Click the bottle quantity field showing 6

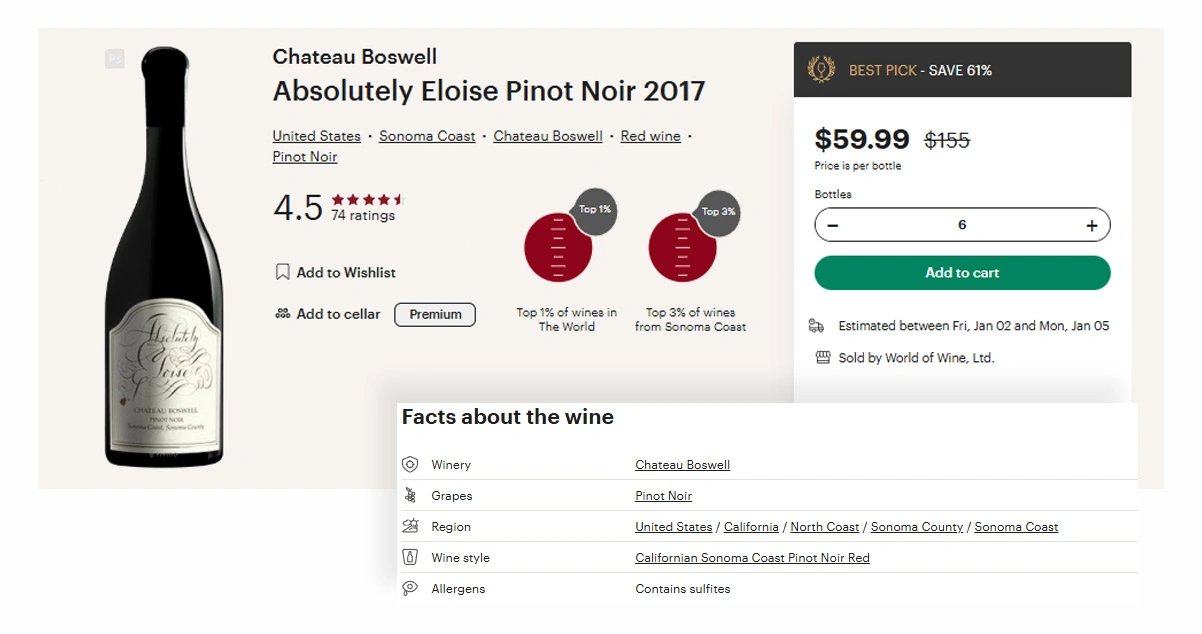click(x=962, y=226)
